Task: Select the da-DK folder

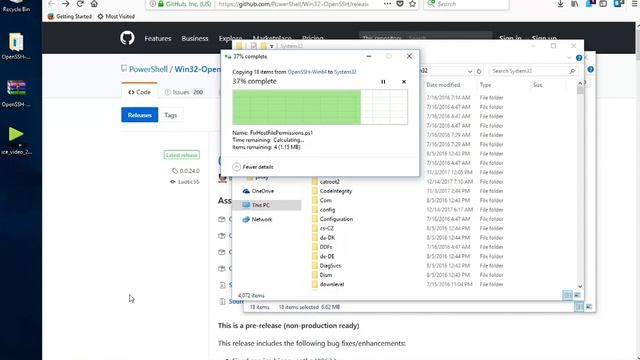Action: tap(323, 238)
